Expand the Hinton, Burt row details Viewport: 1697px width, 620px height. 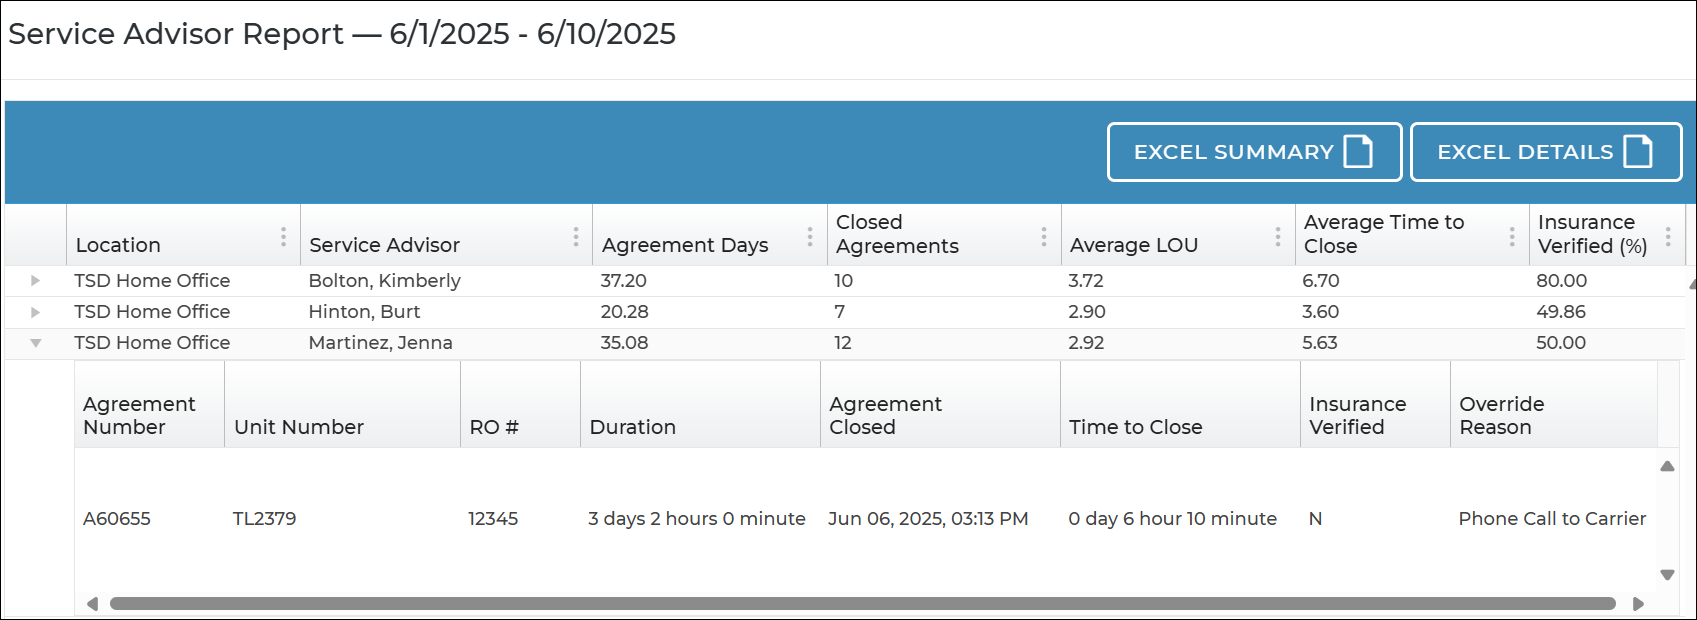pyautogui.click(x=35, y=312)
